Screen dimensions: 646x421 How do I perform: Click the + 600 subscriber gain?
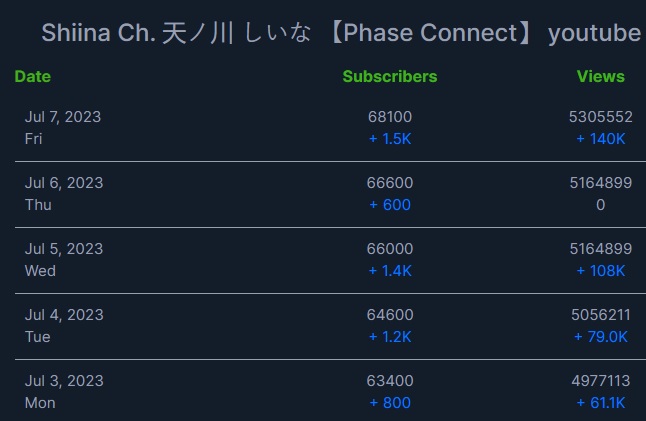coord(390,205)
